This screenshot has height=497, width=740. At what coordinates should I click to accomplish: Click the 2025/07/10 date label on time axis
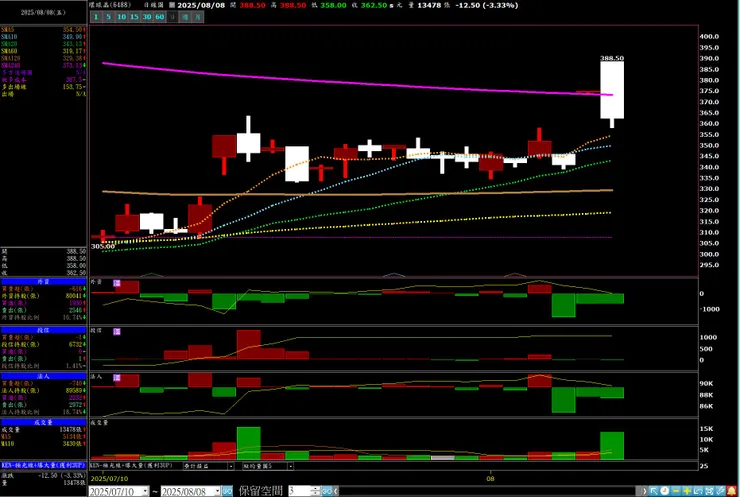point(109,479)
